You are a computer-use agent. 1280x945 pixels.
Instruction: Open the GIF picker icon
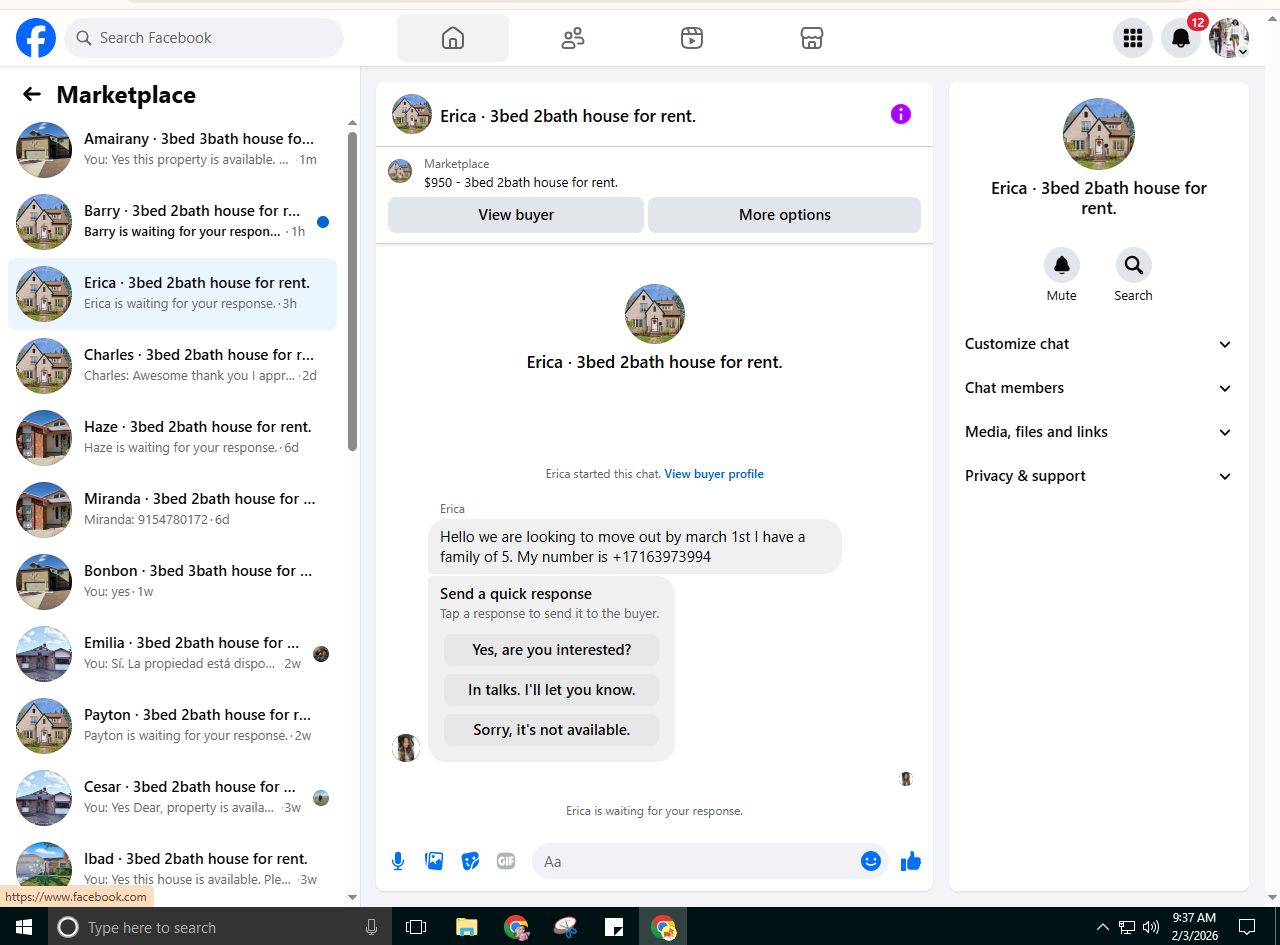[506, 861]
